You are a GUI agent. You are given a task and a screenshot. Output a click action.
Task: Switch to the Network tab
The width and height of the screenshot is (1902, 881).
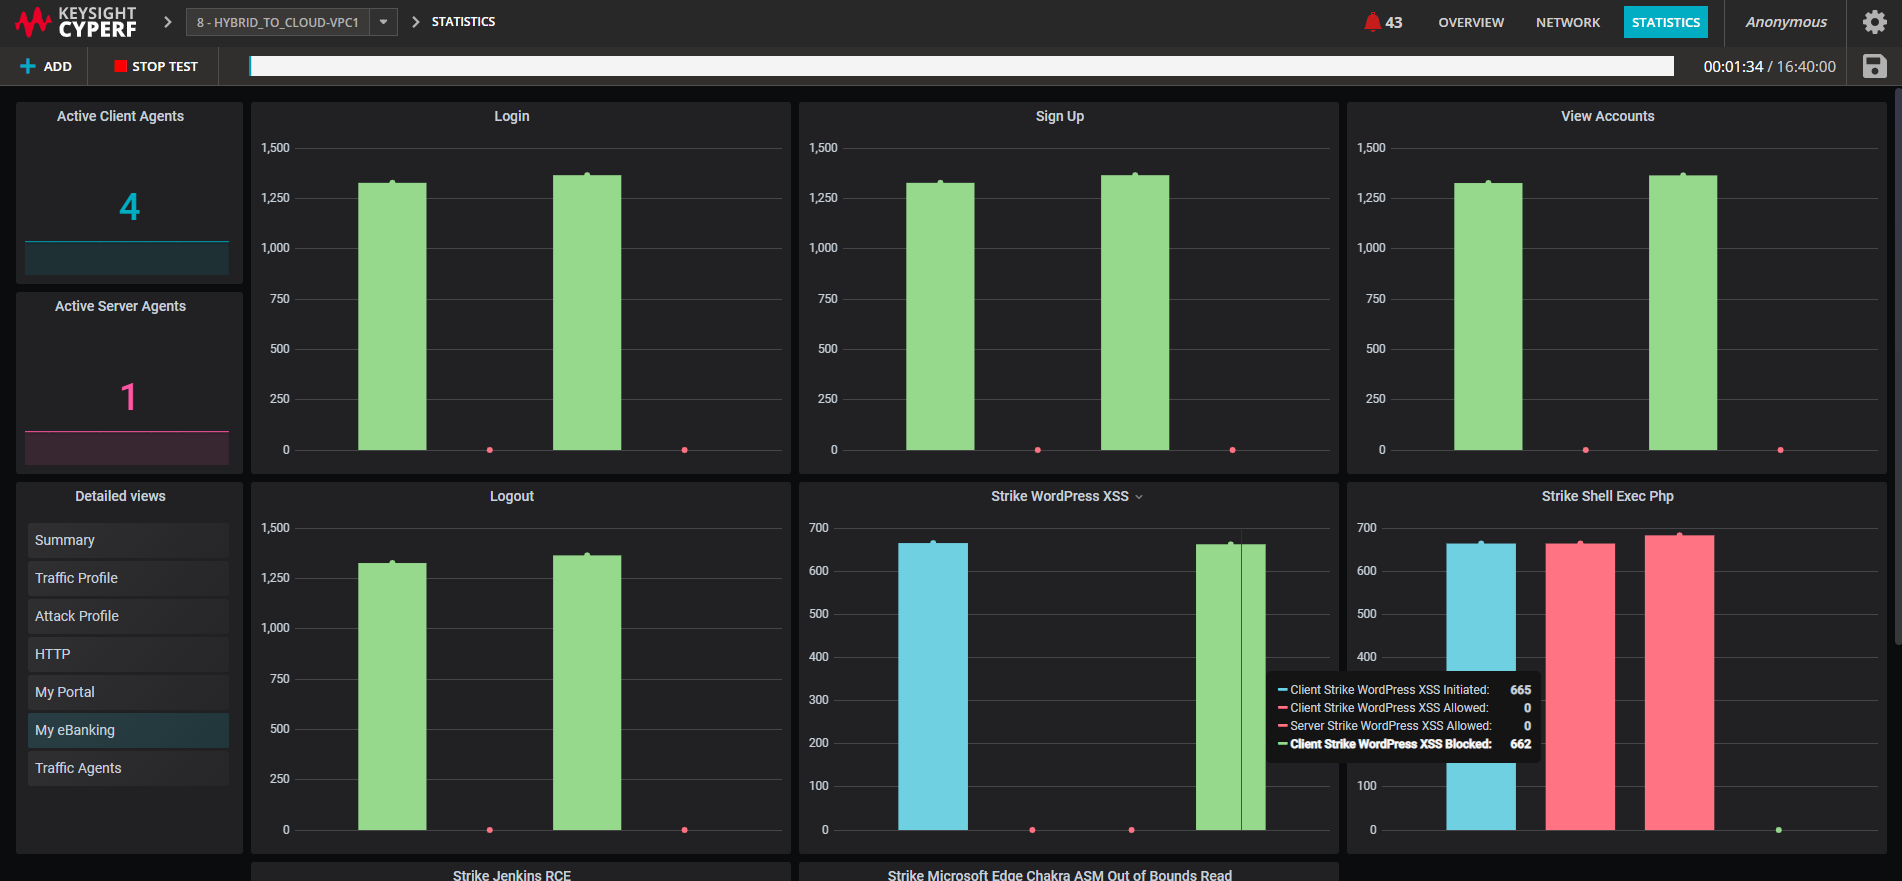click(1567, 22)
